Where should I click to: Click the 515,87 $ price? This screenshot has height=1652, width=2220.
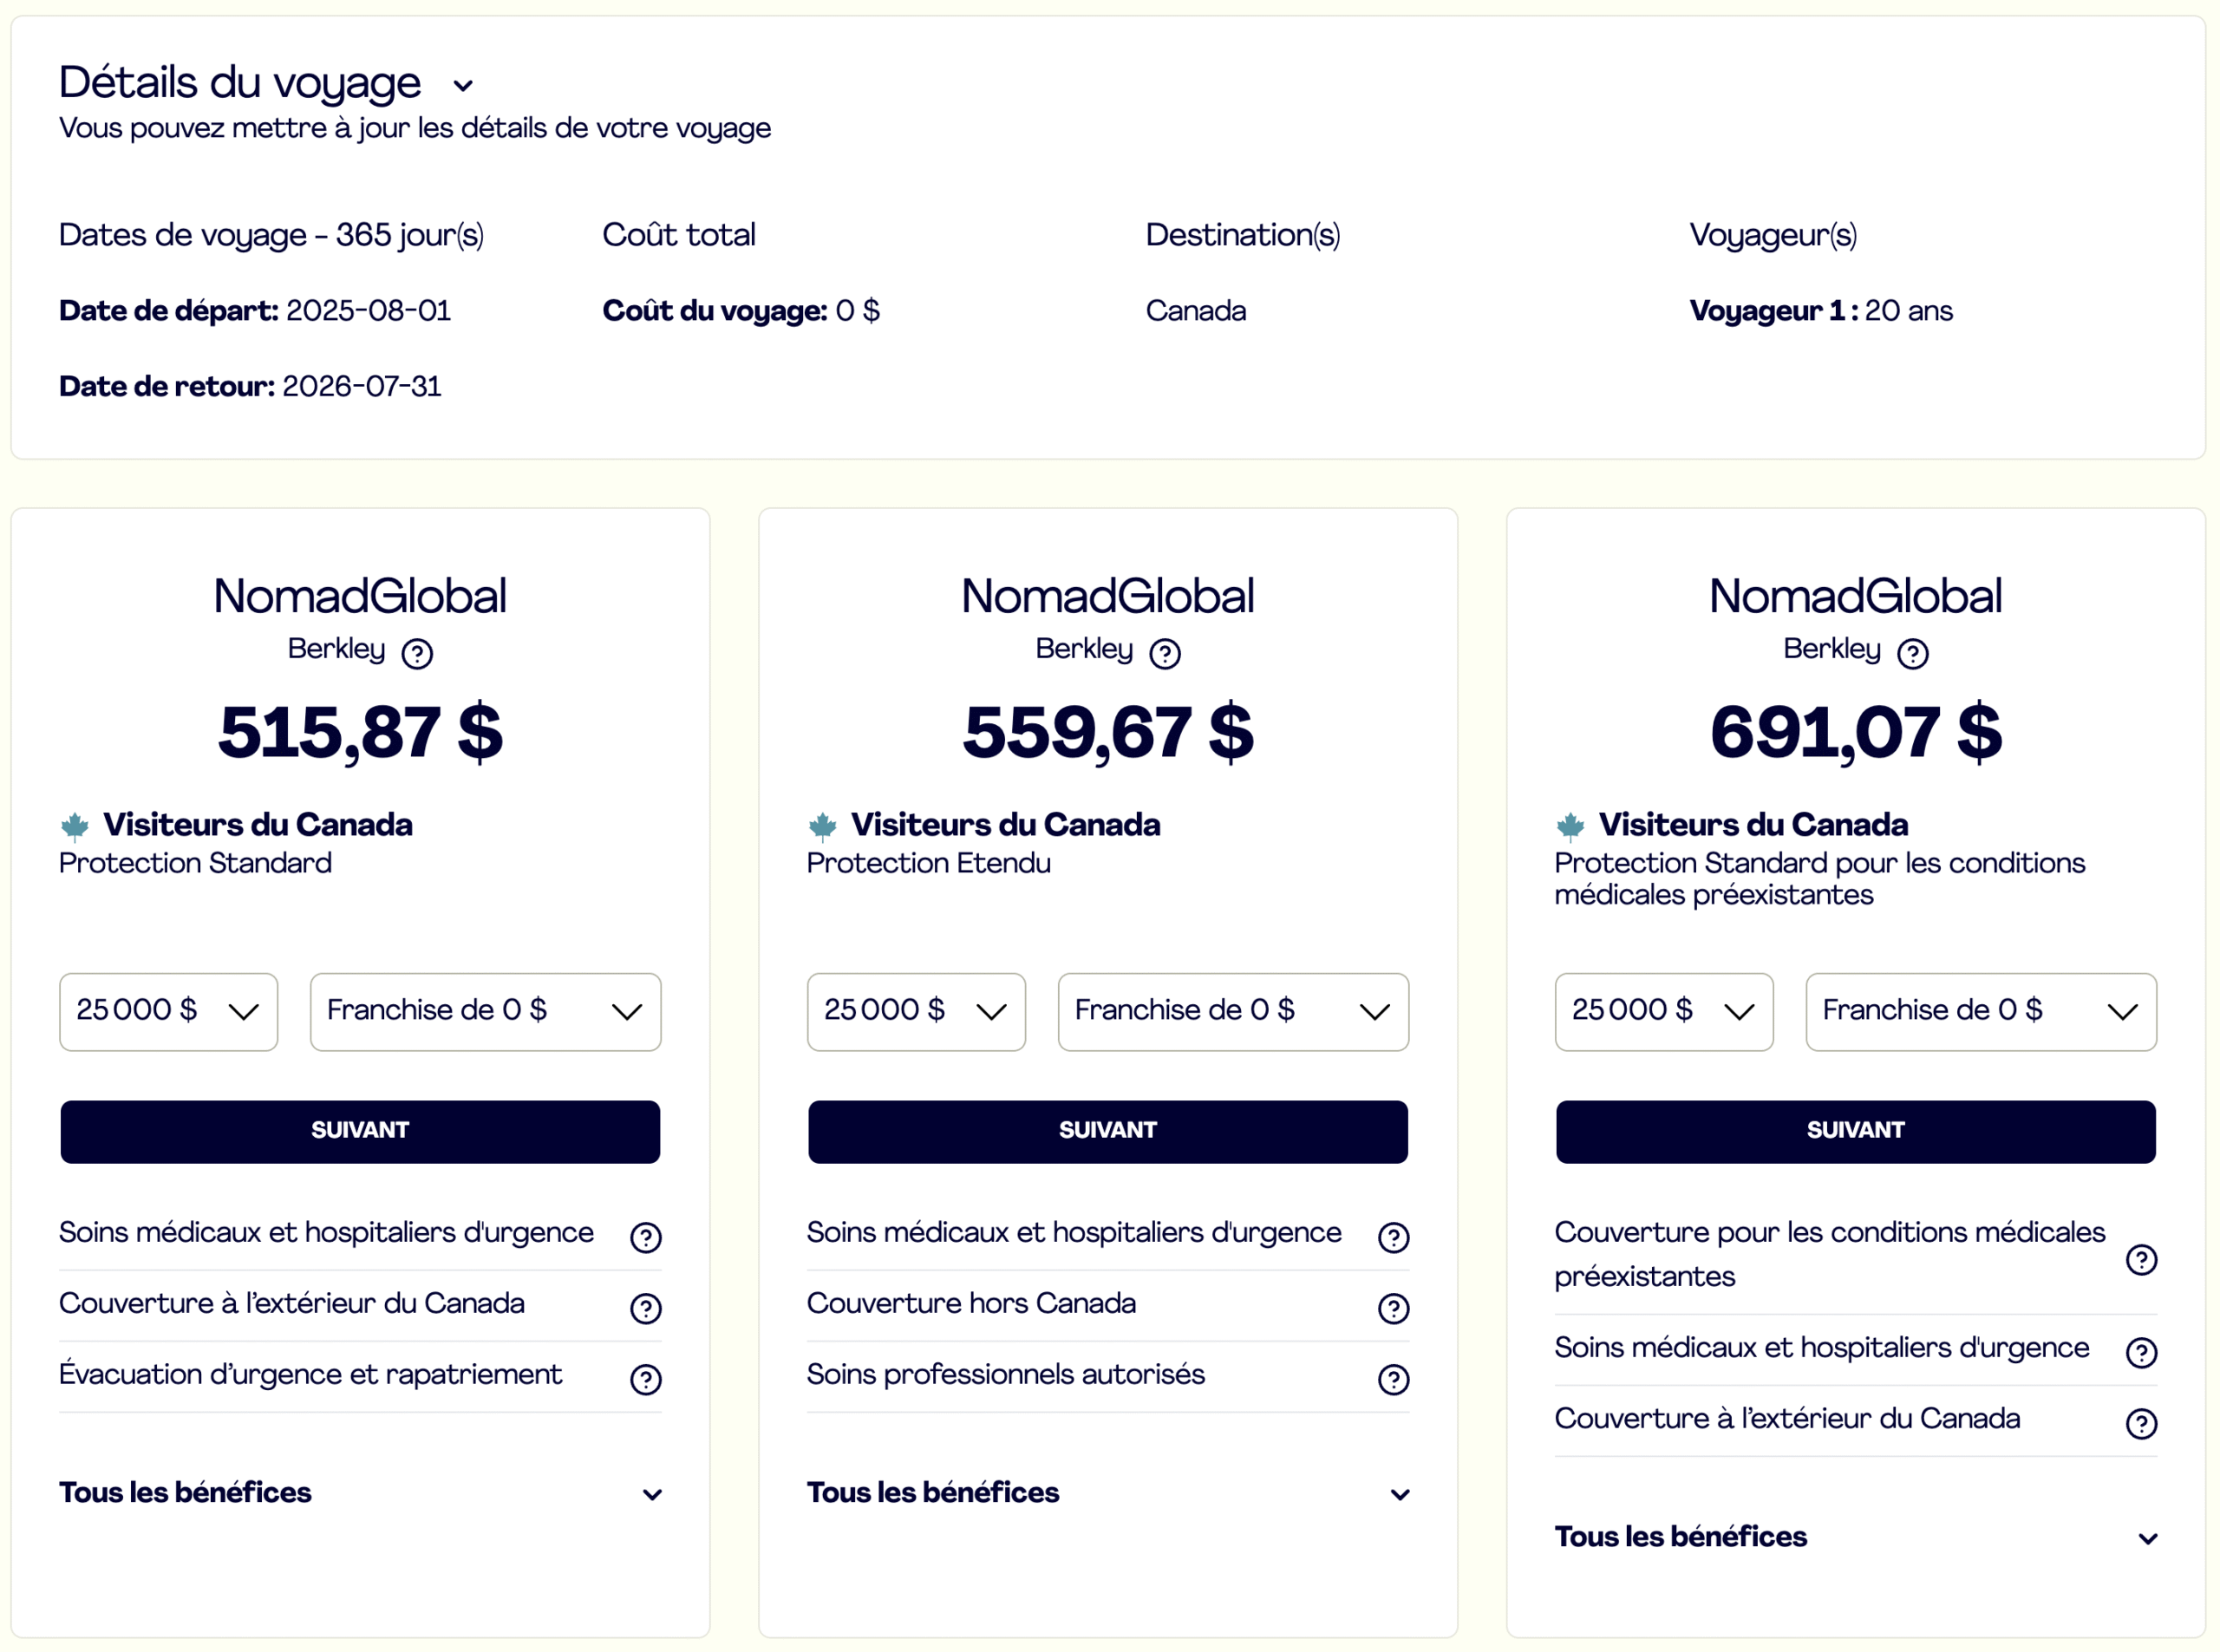(x=360, y=733)
